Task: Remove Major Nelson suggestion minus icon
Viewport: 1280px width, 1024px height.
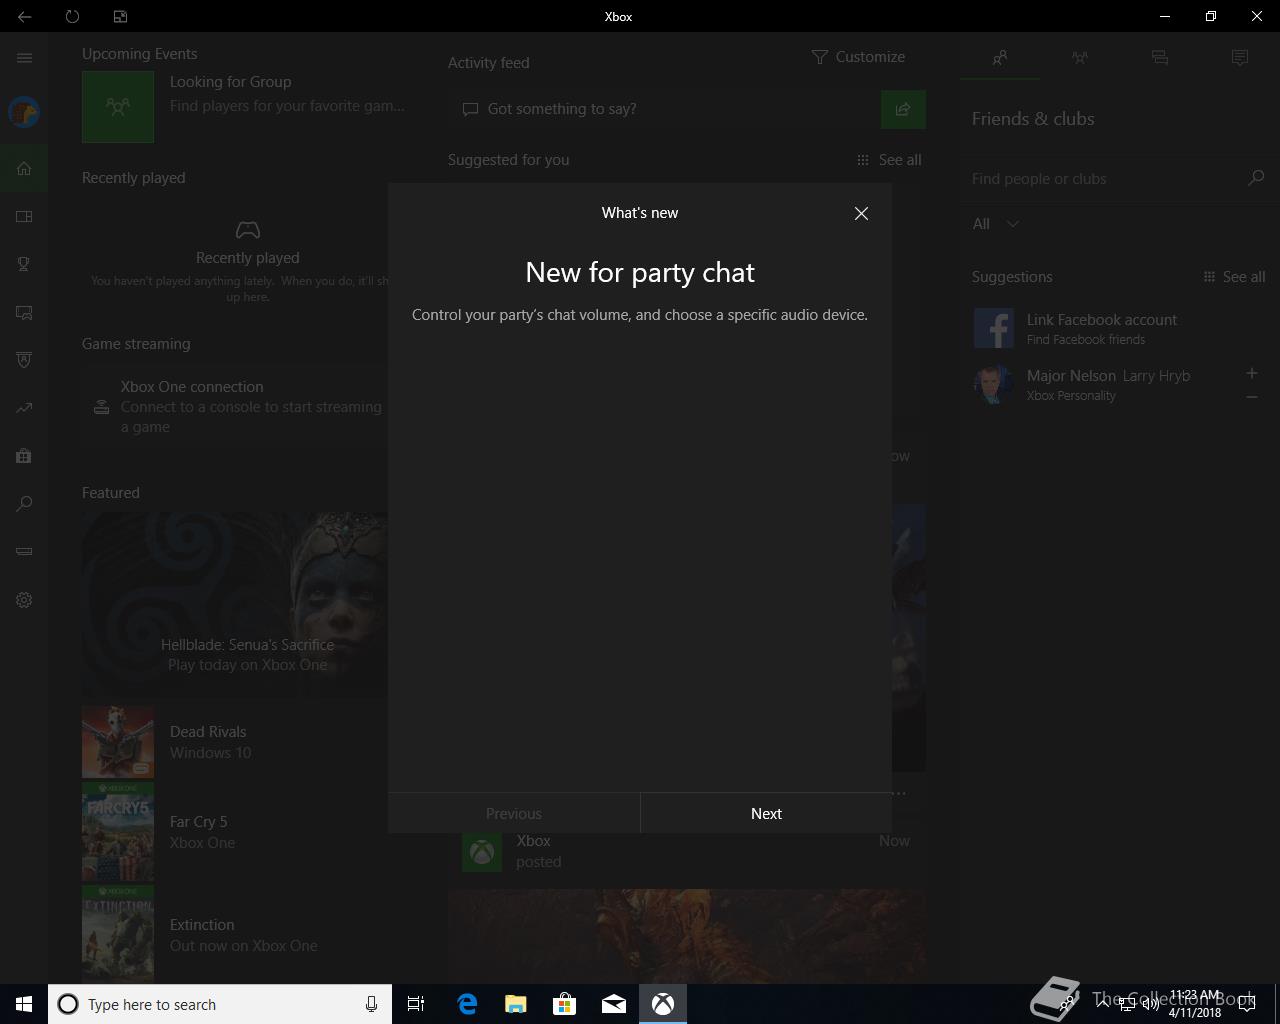Action: point(1251,397)
